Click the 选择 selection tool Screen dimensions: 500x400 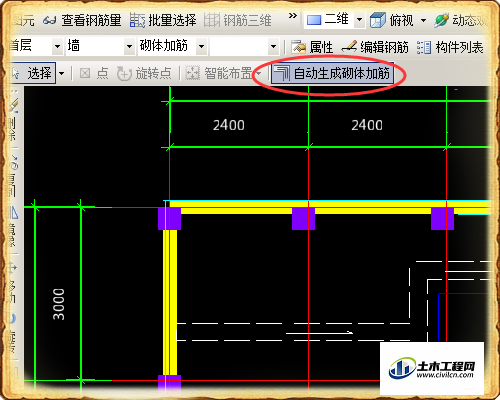32,73
